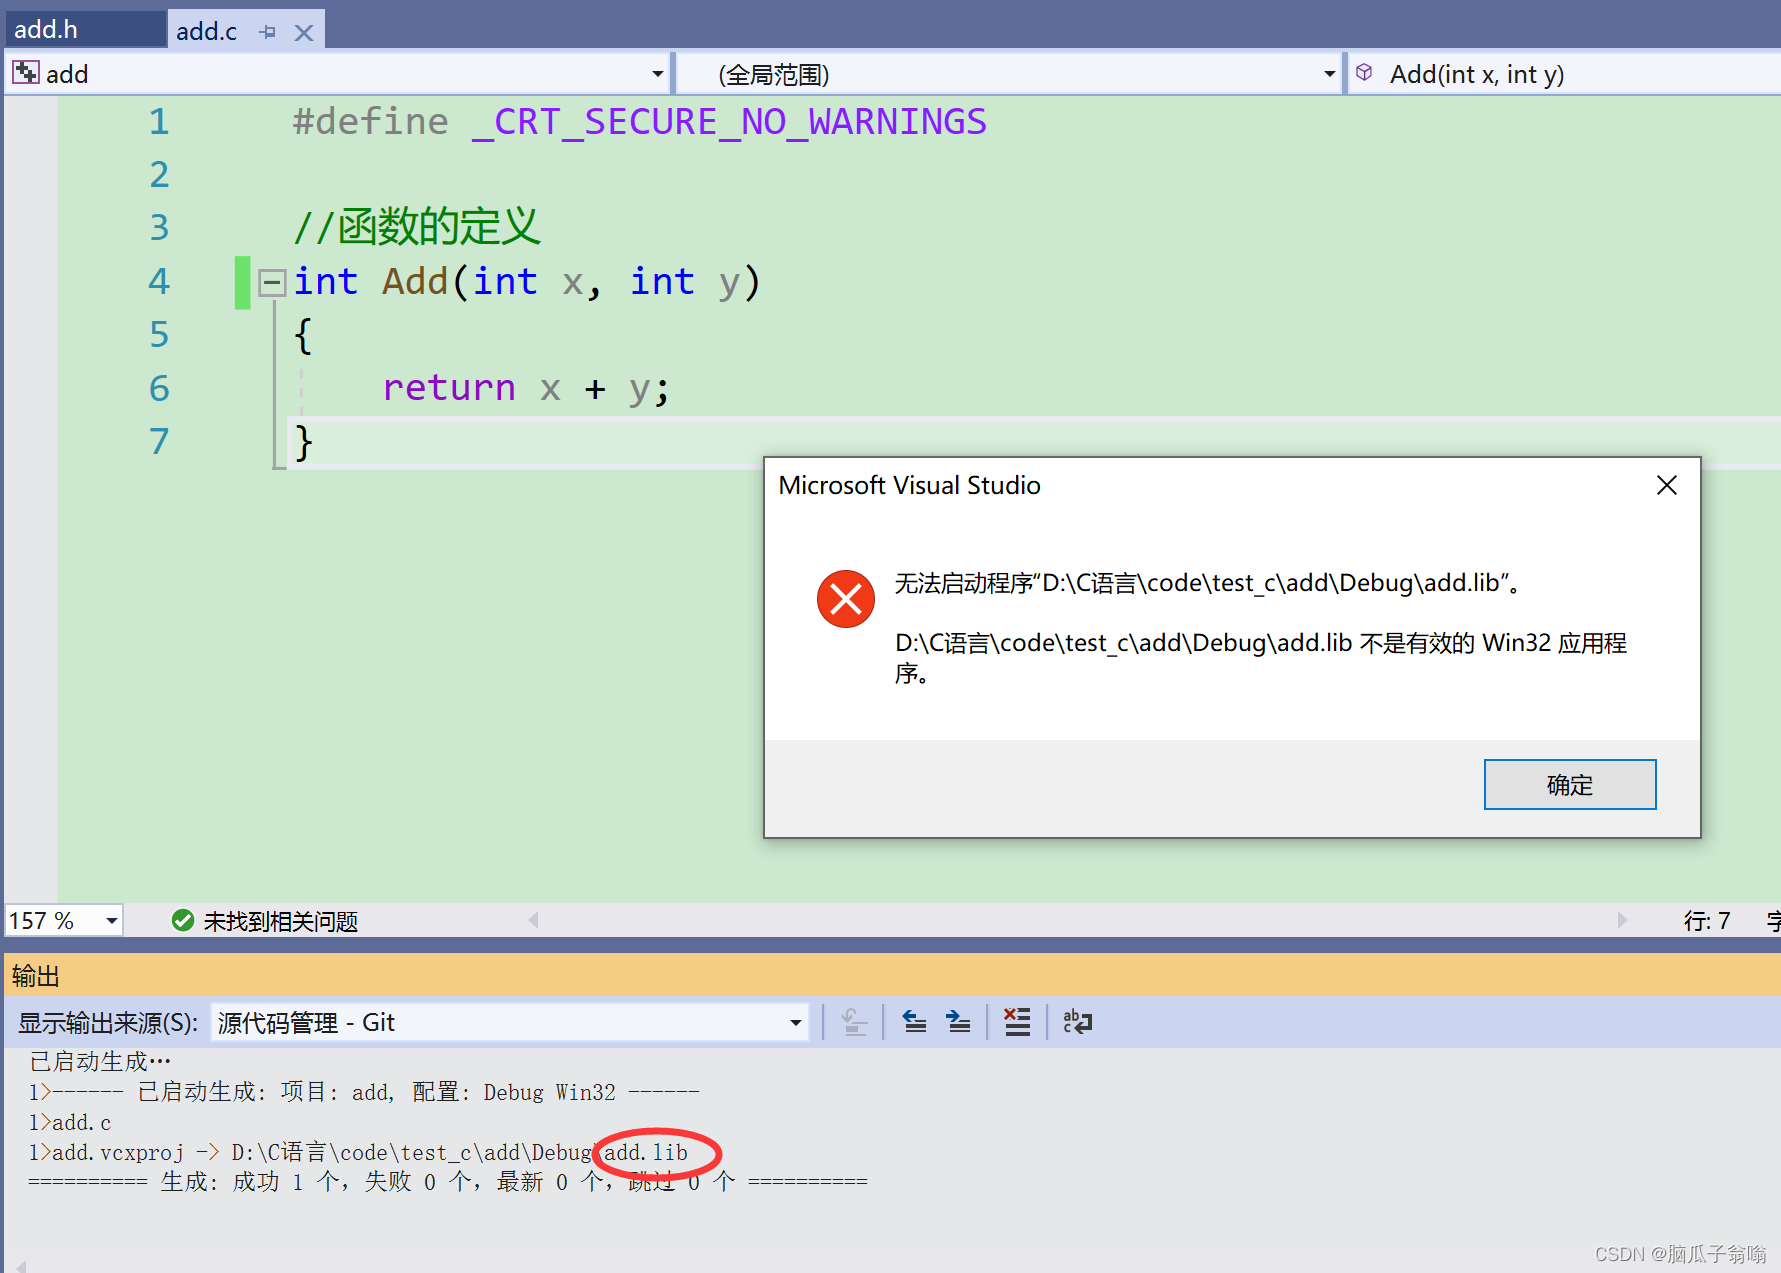Click 确定 in the error dialog
The height and width of the screenshot is (1273, 1781).
tap(1569, 784)
